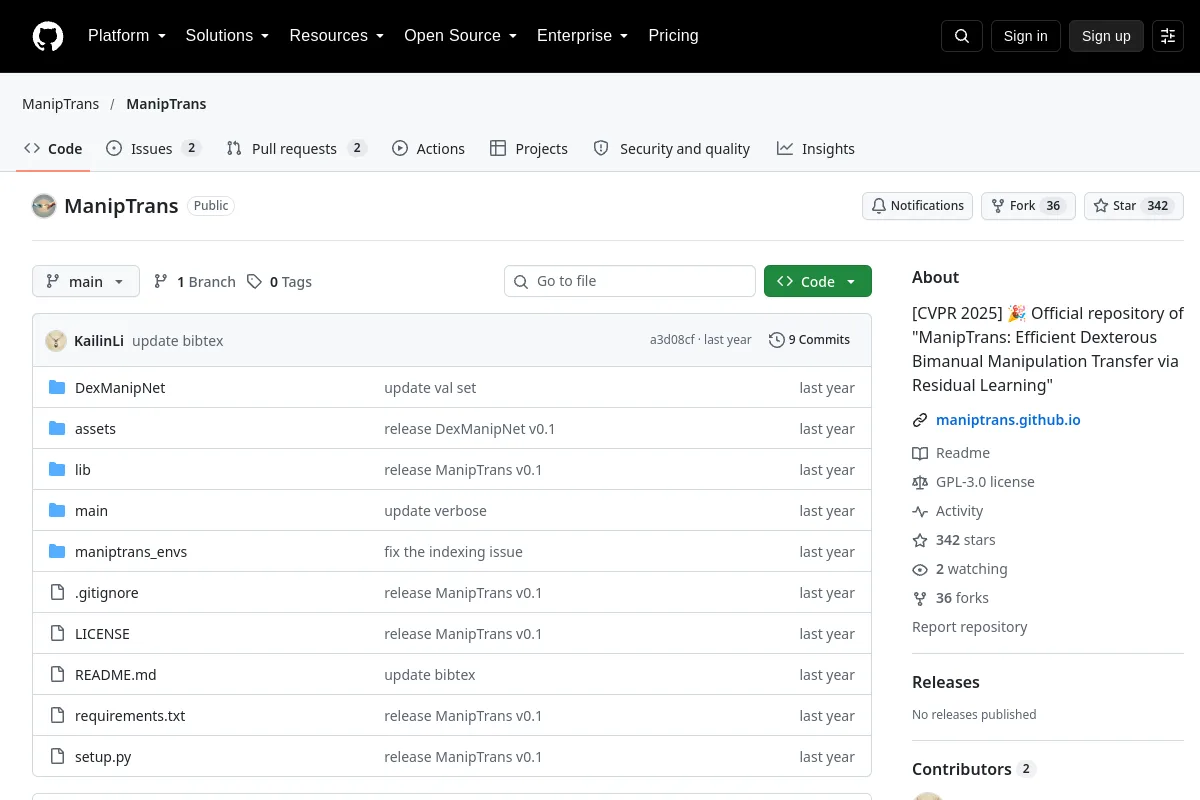Click the scales icon next to GPL-3.0 license

[920, 482]
